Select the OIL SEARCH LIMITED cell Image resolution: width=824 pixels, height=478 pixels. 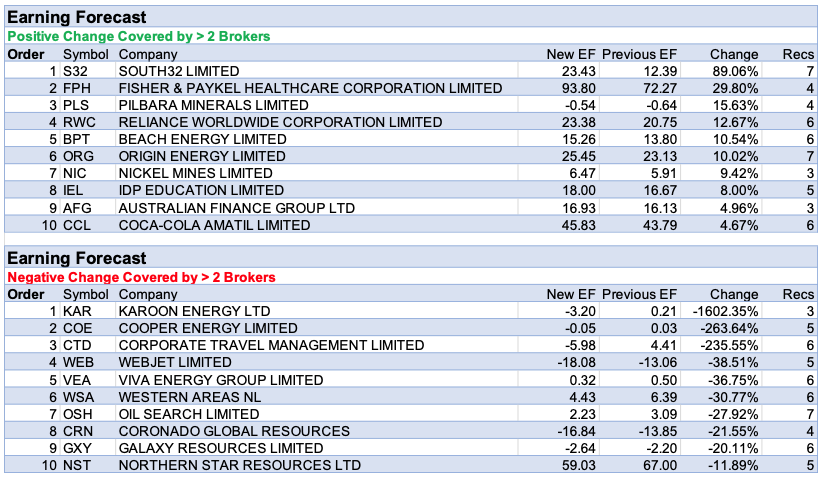point(189,414)
